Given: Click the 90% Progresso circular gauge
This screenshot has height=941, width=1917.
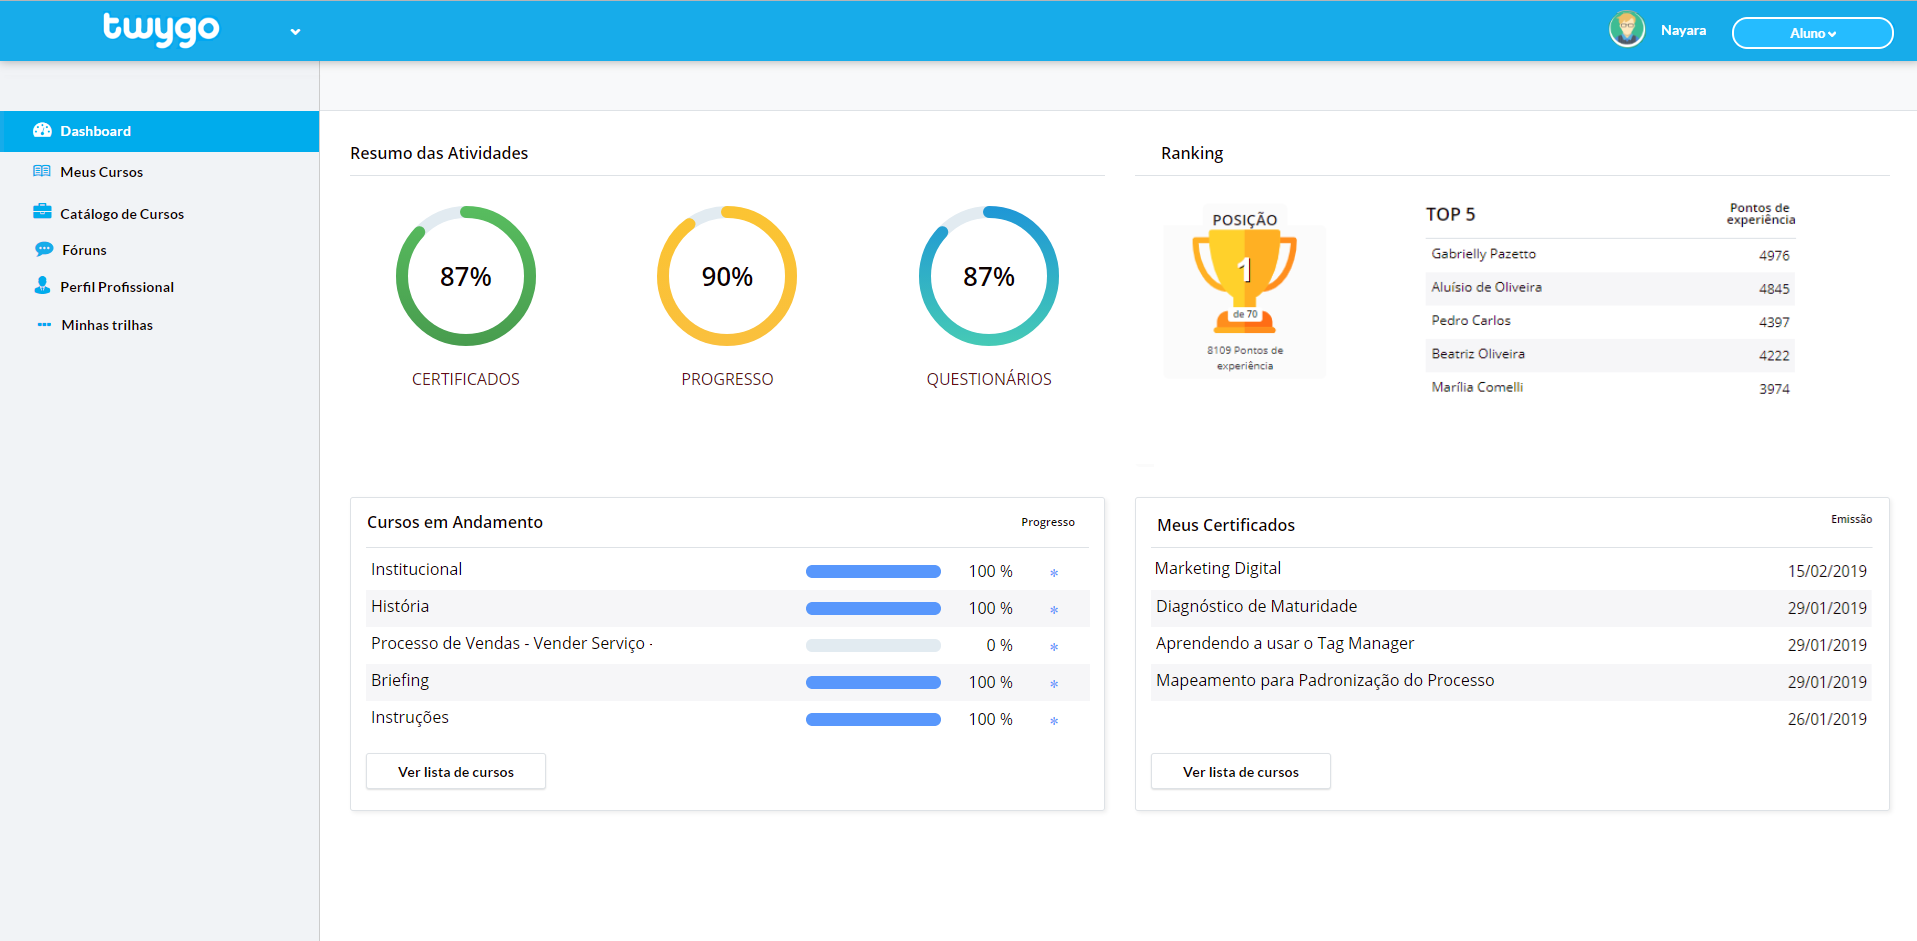Looking at the screenshot, I should pos(727,276).
